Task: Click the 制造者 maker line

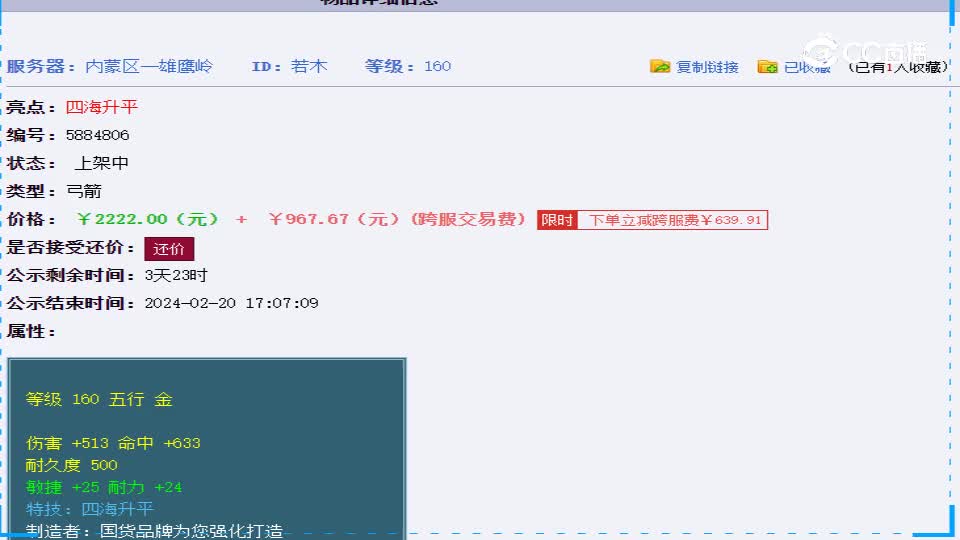Action: [154, 530]
